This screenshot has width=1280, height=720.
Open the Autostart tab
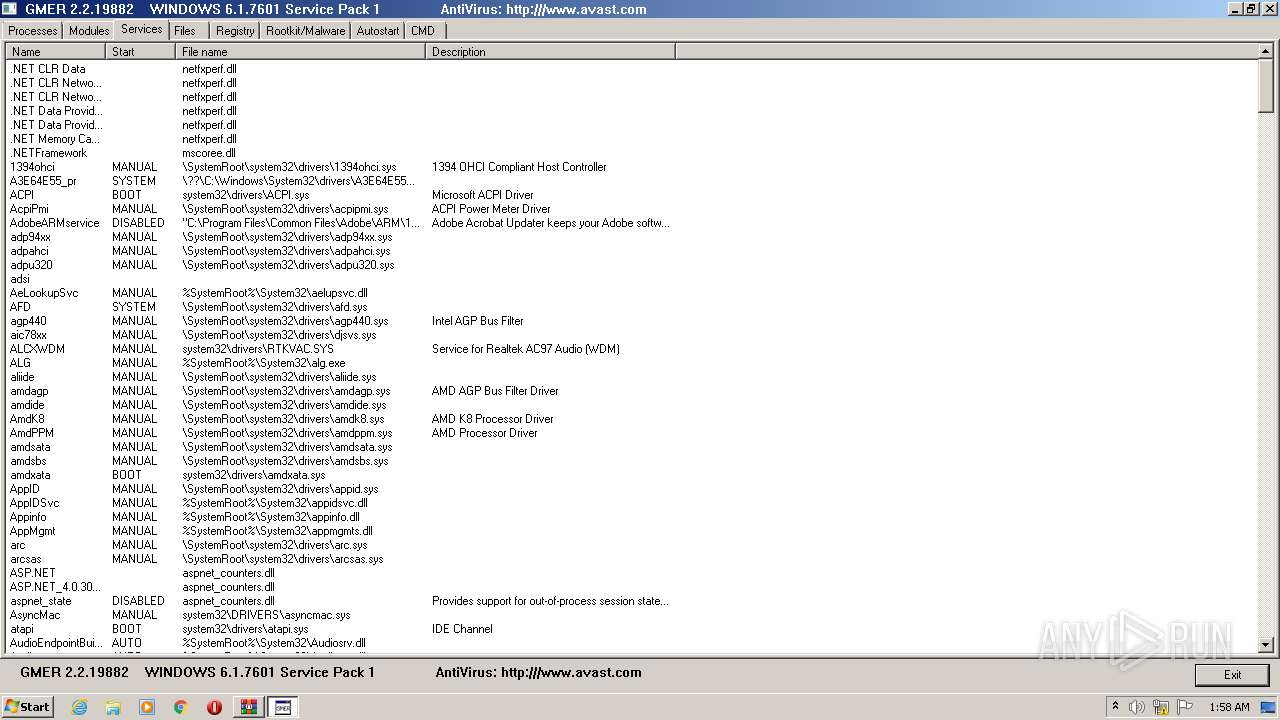point(378,31)
